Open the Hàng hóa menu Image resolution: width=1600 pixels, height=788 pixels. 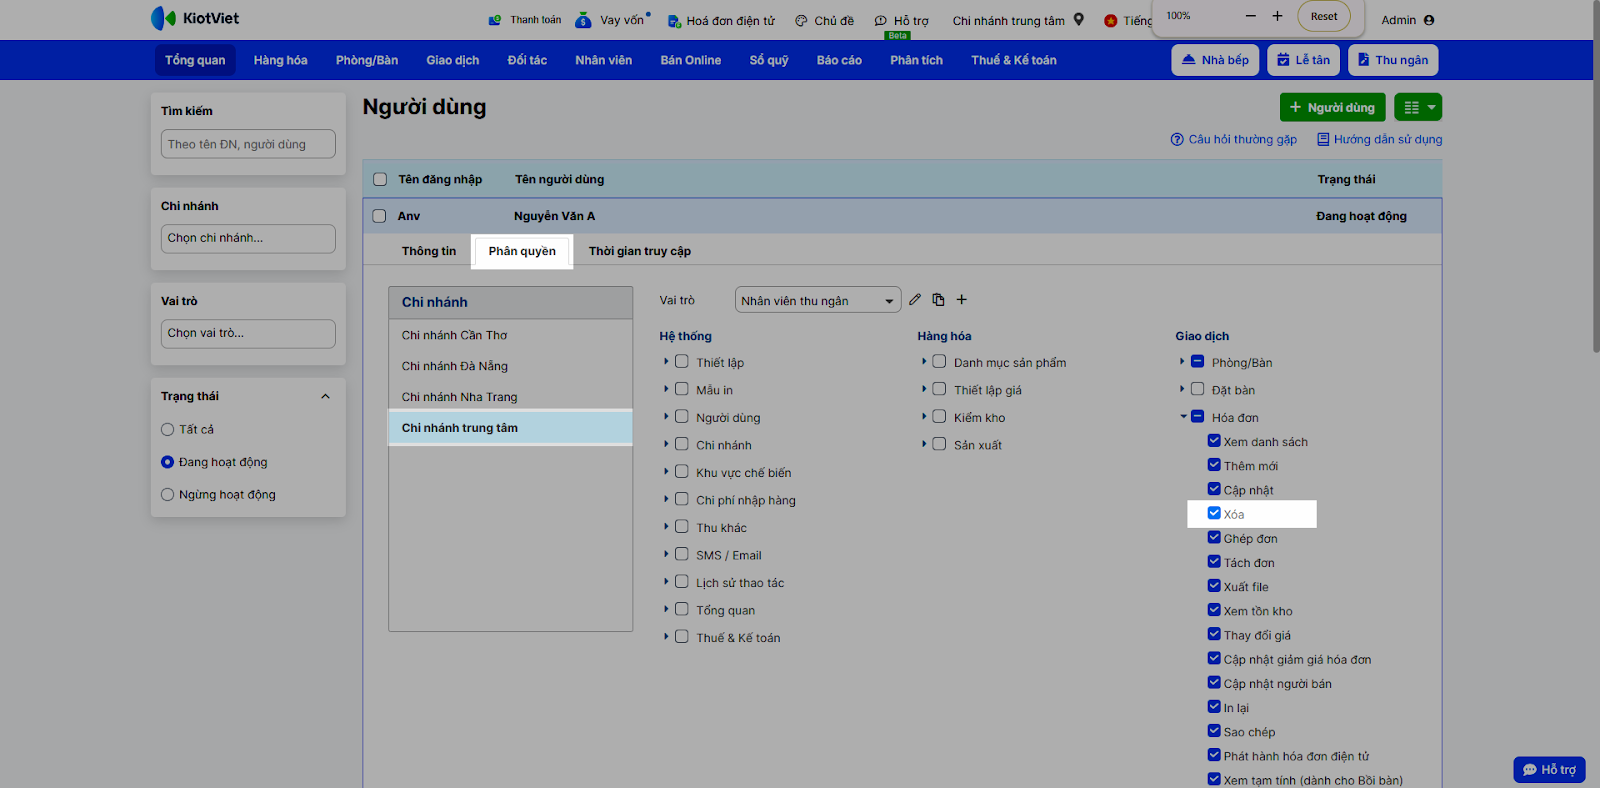click(x=280, y=60)
